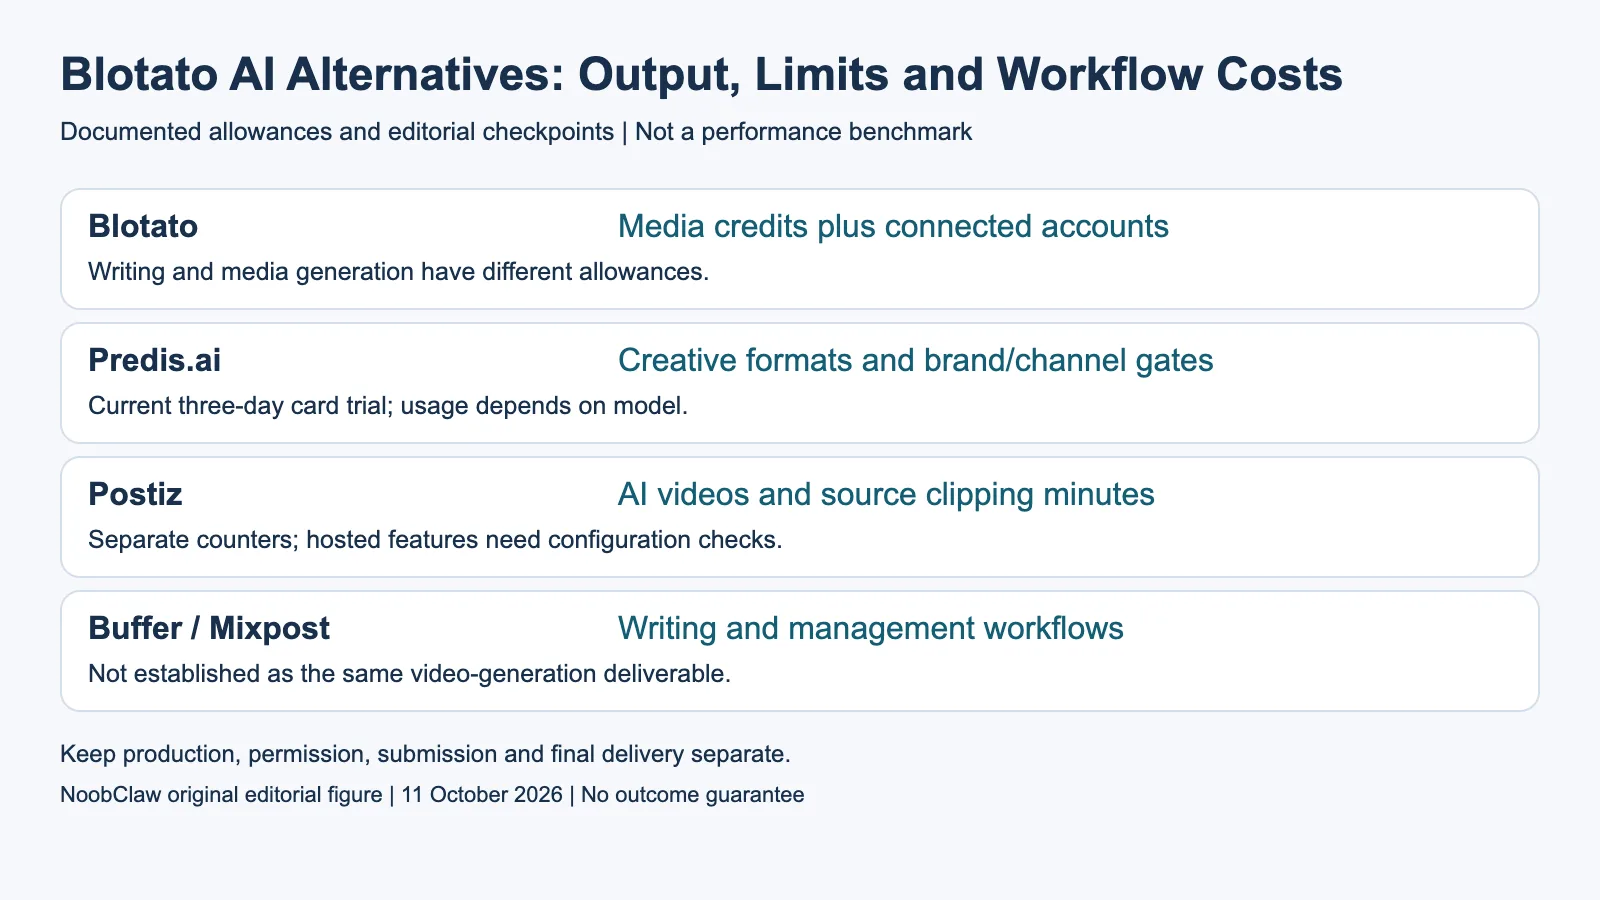Image resolution: width=1600 pixels, height=900 pixels.
Task: Click 'Media credits plus connected accounts'
Action: click(x=893, y=226)
